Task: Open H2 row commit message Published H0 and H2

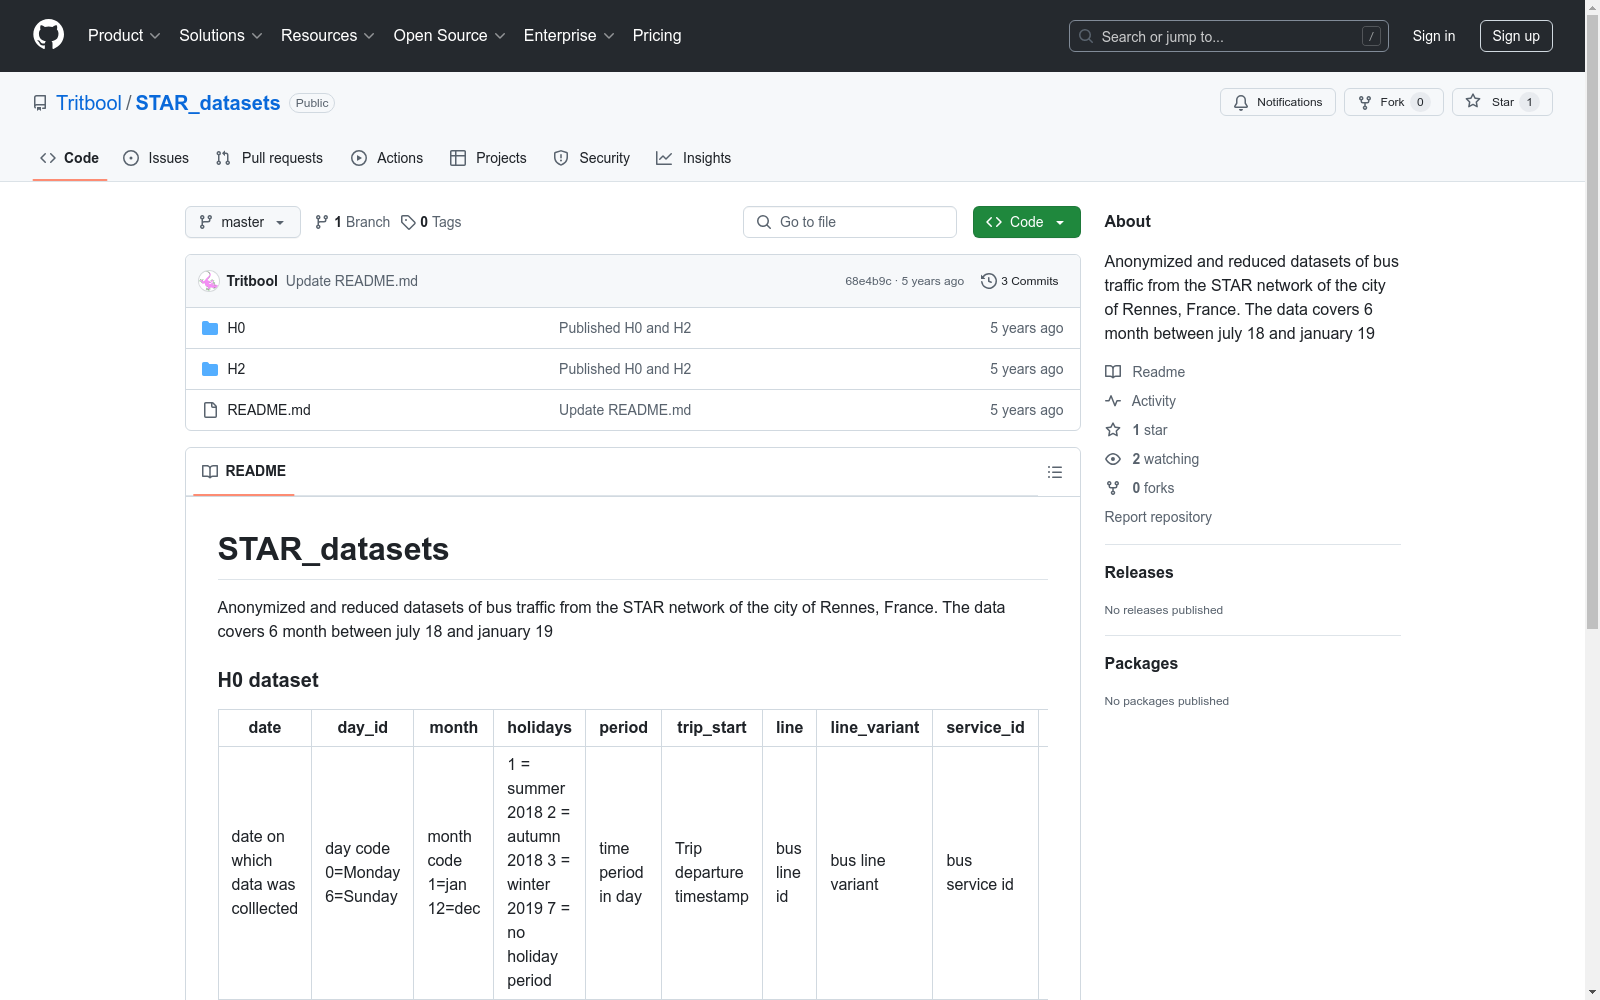Action: (x=625, y=369)
